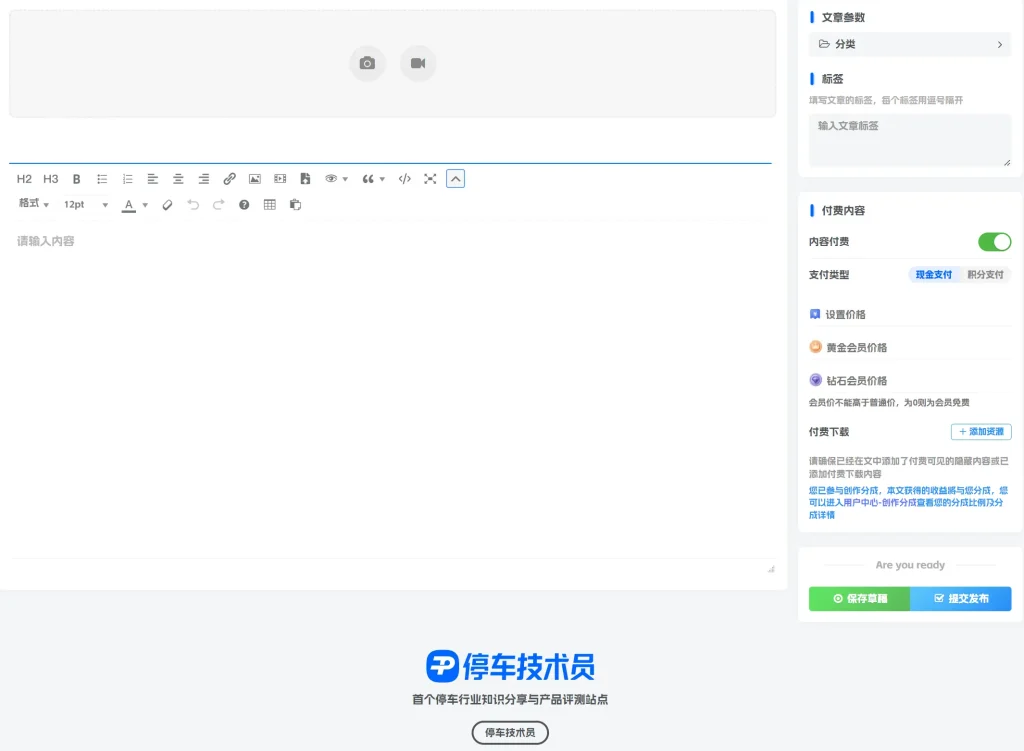The height and width of the screenshot is (751, 1024).
Task: Open the text color picker dropdown
Action: click(x=145, y=205)
